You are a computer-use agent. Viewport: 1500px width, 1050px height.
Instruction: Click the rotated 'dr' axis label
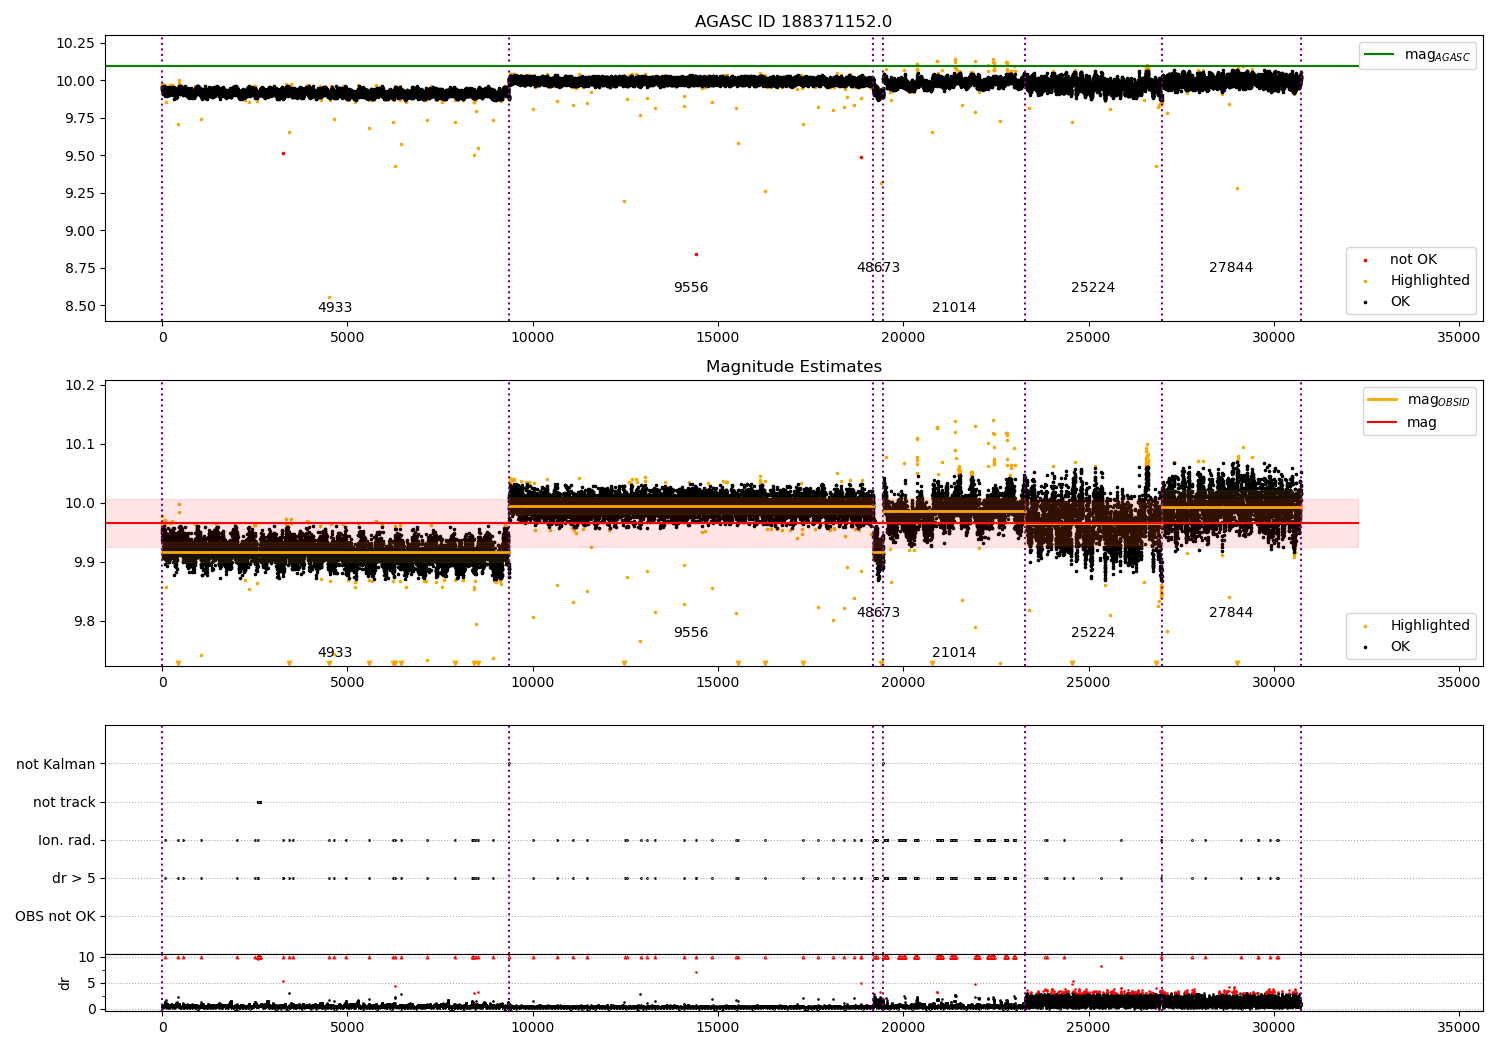[x=65, y=983]
